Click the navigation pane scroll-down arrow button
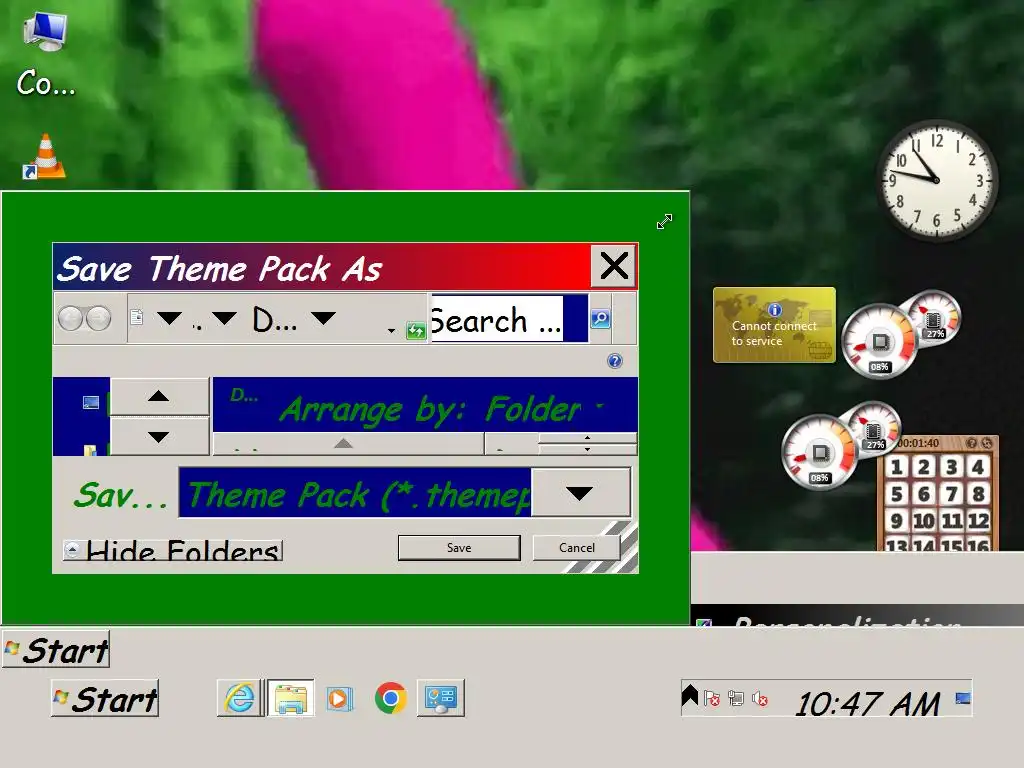 click(x=159, y=436)
